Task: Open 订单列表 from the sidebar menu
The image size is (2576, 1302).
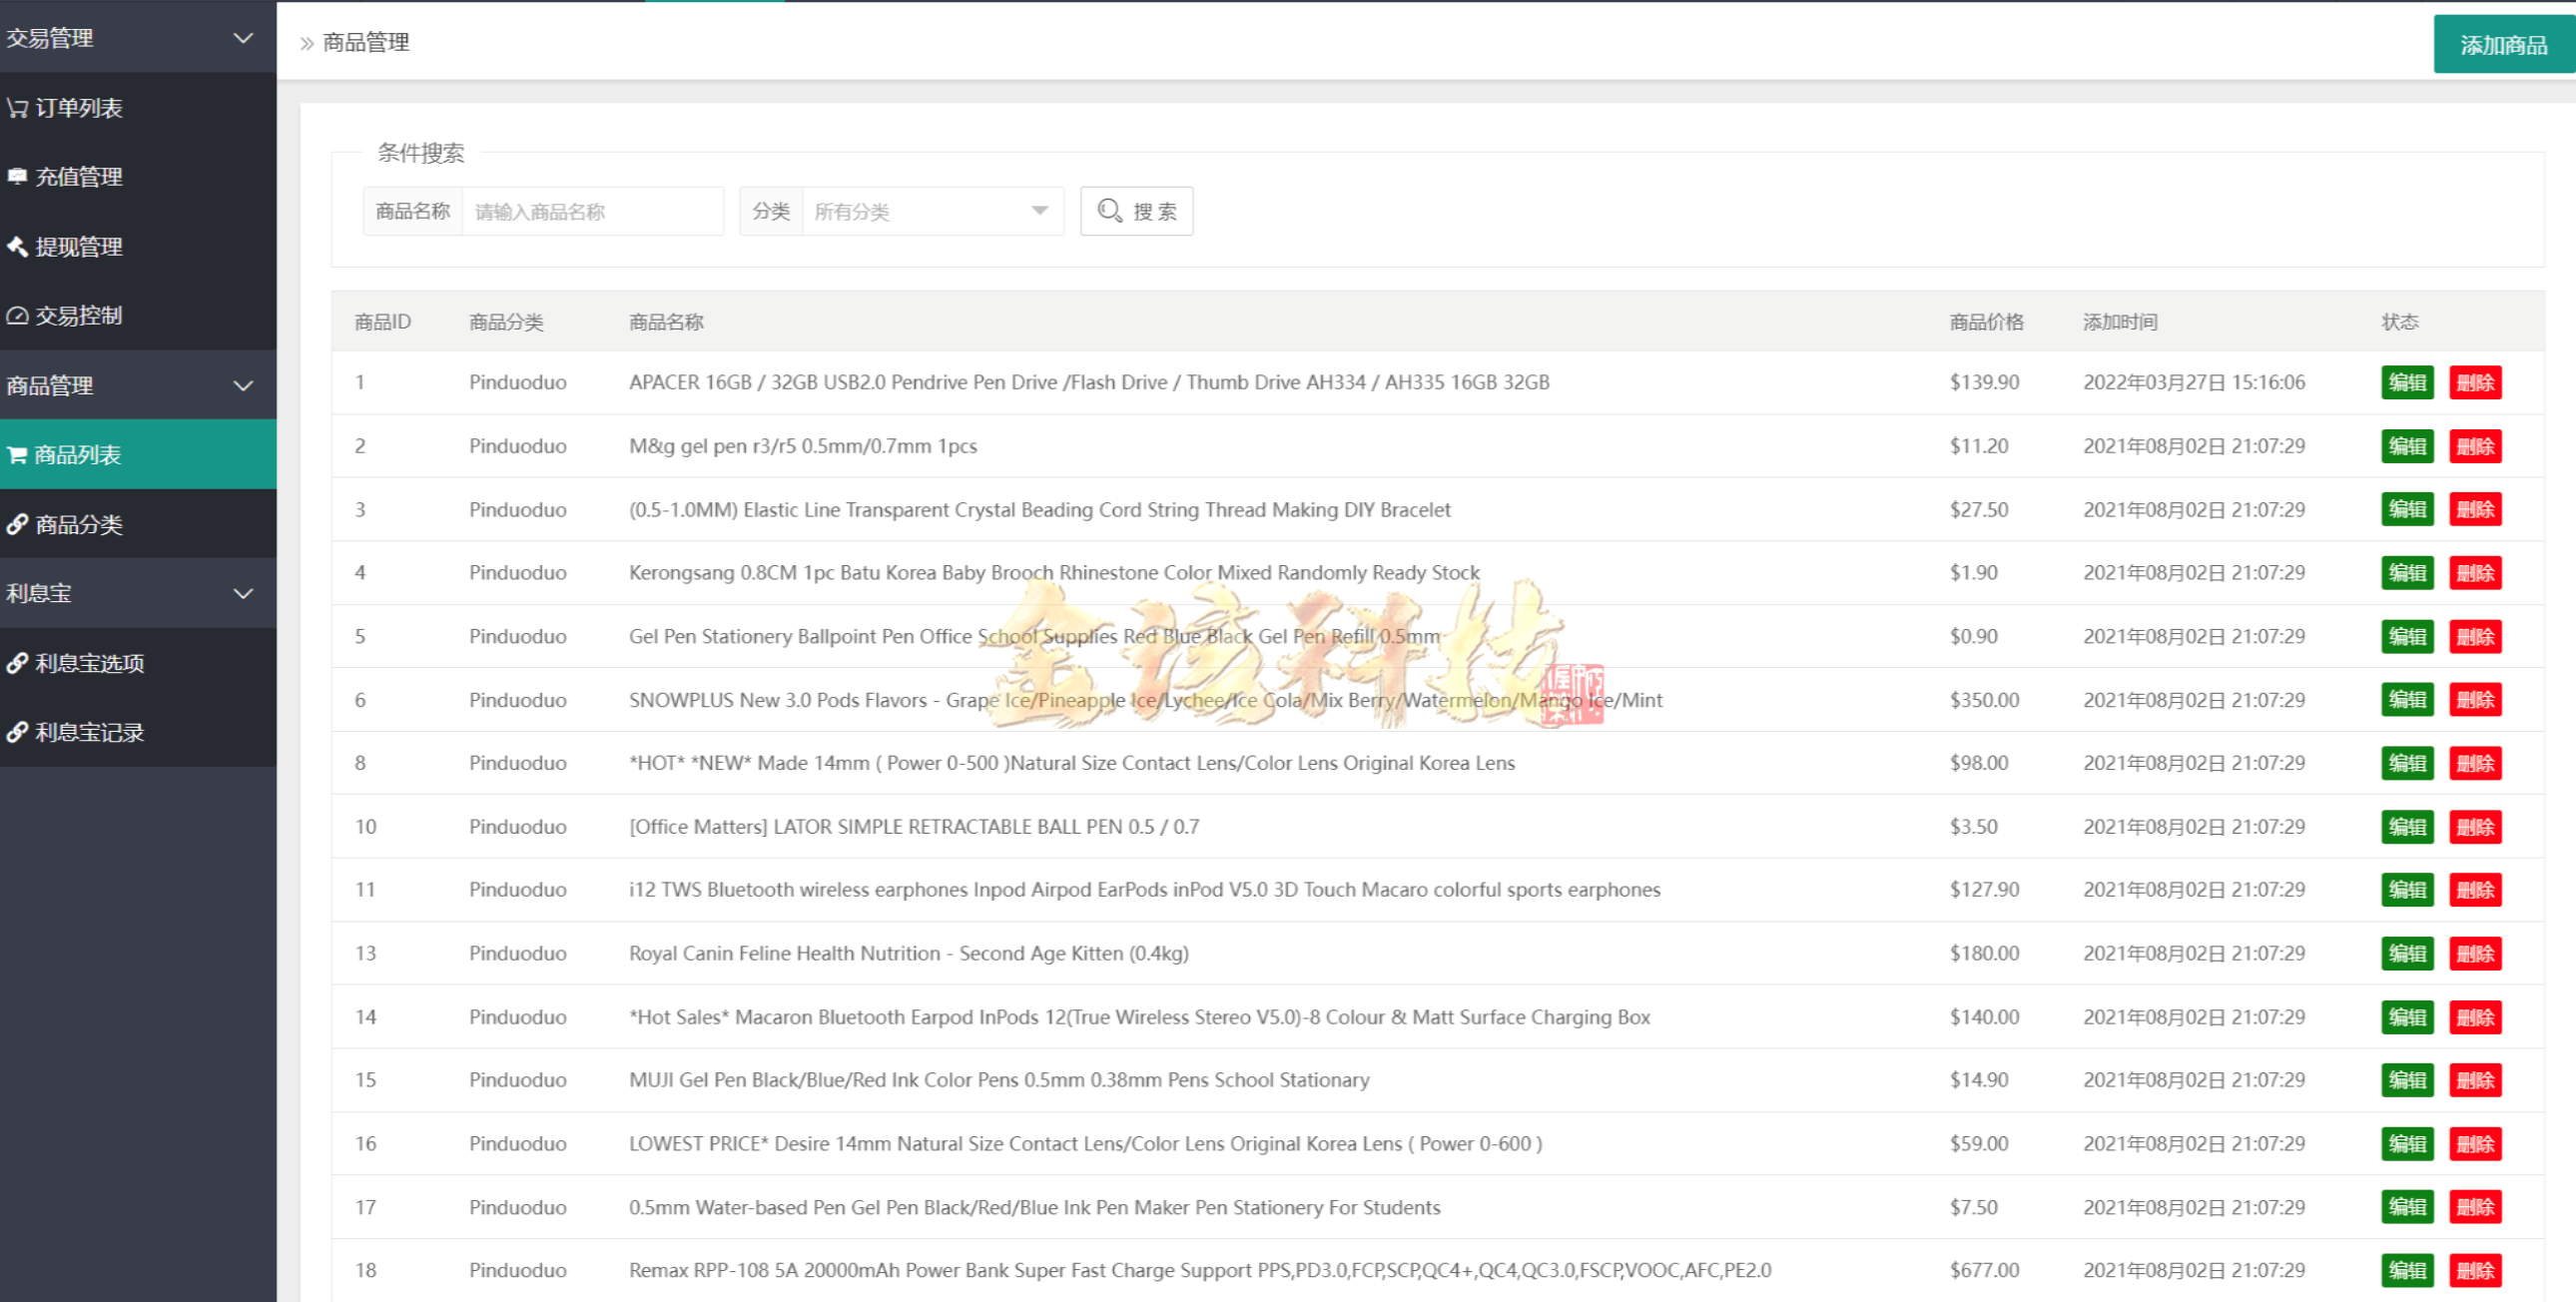Action: [79, 108]
